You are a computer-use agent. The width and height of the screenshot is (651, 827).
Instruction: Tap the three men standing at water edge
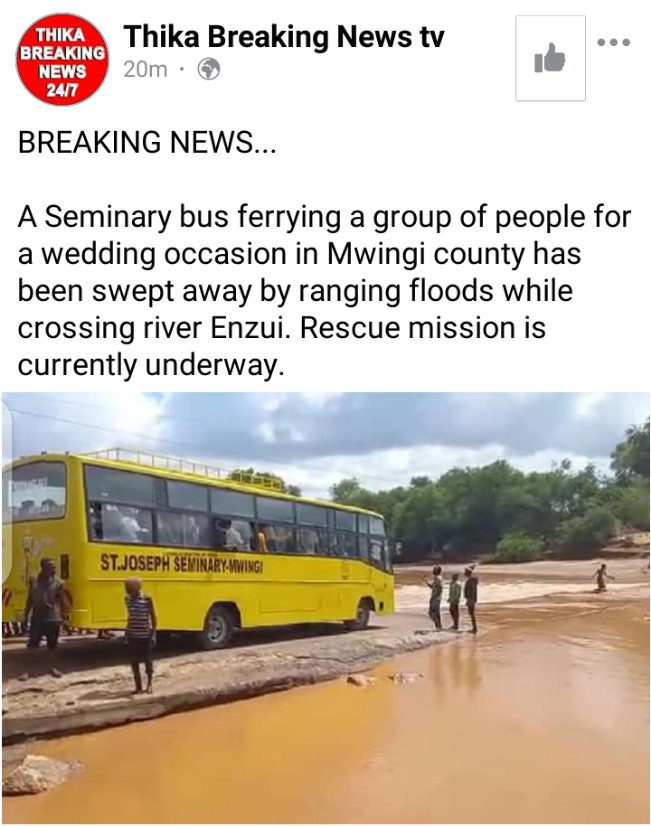(x=452, y=598)
